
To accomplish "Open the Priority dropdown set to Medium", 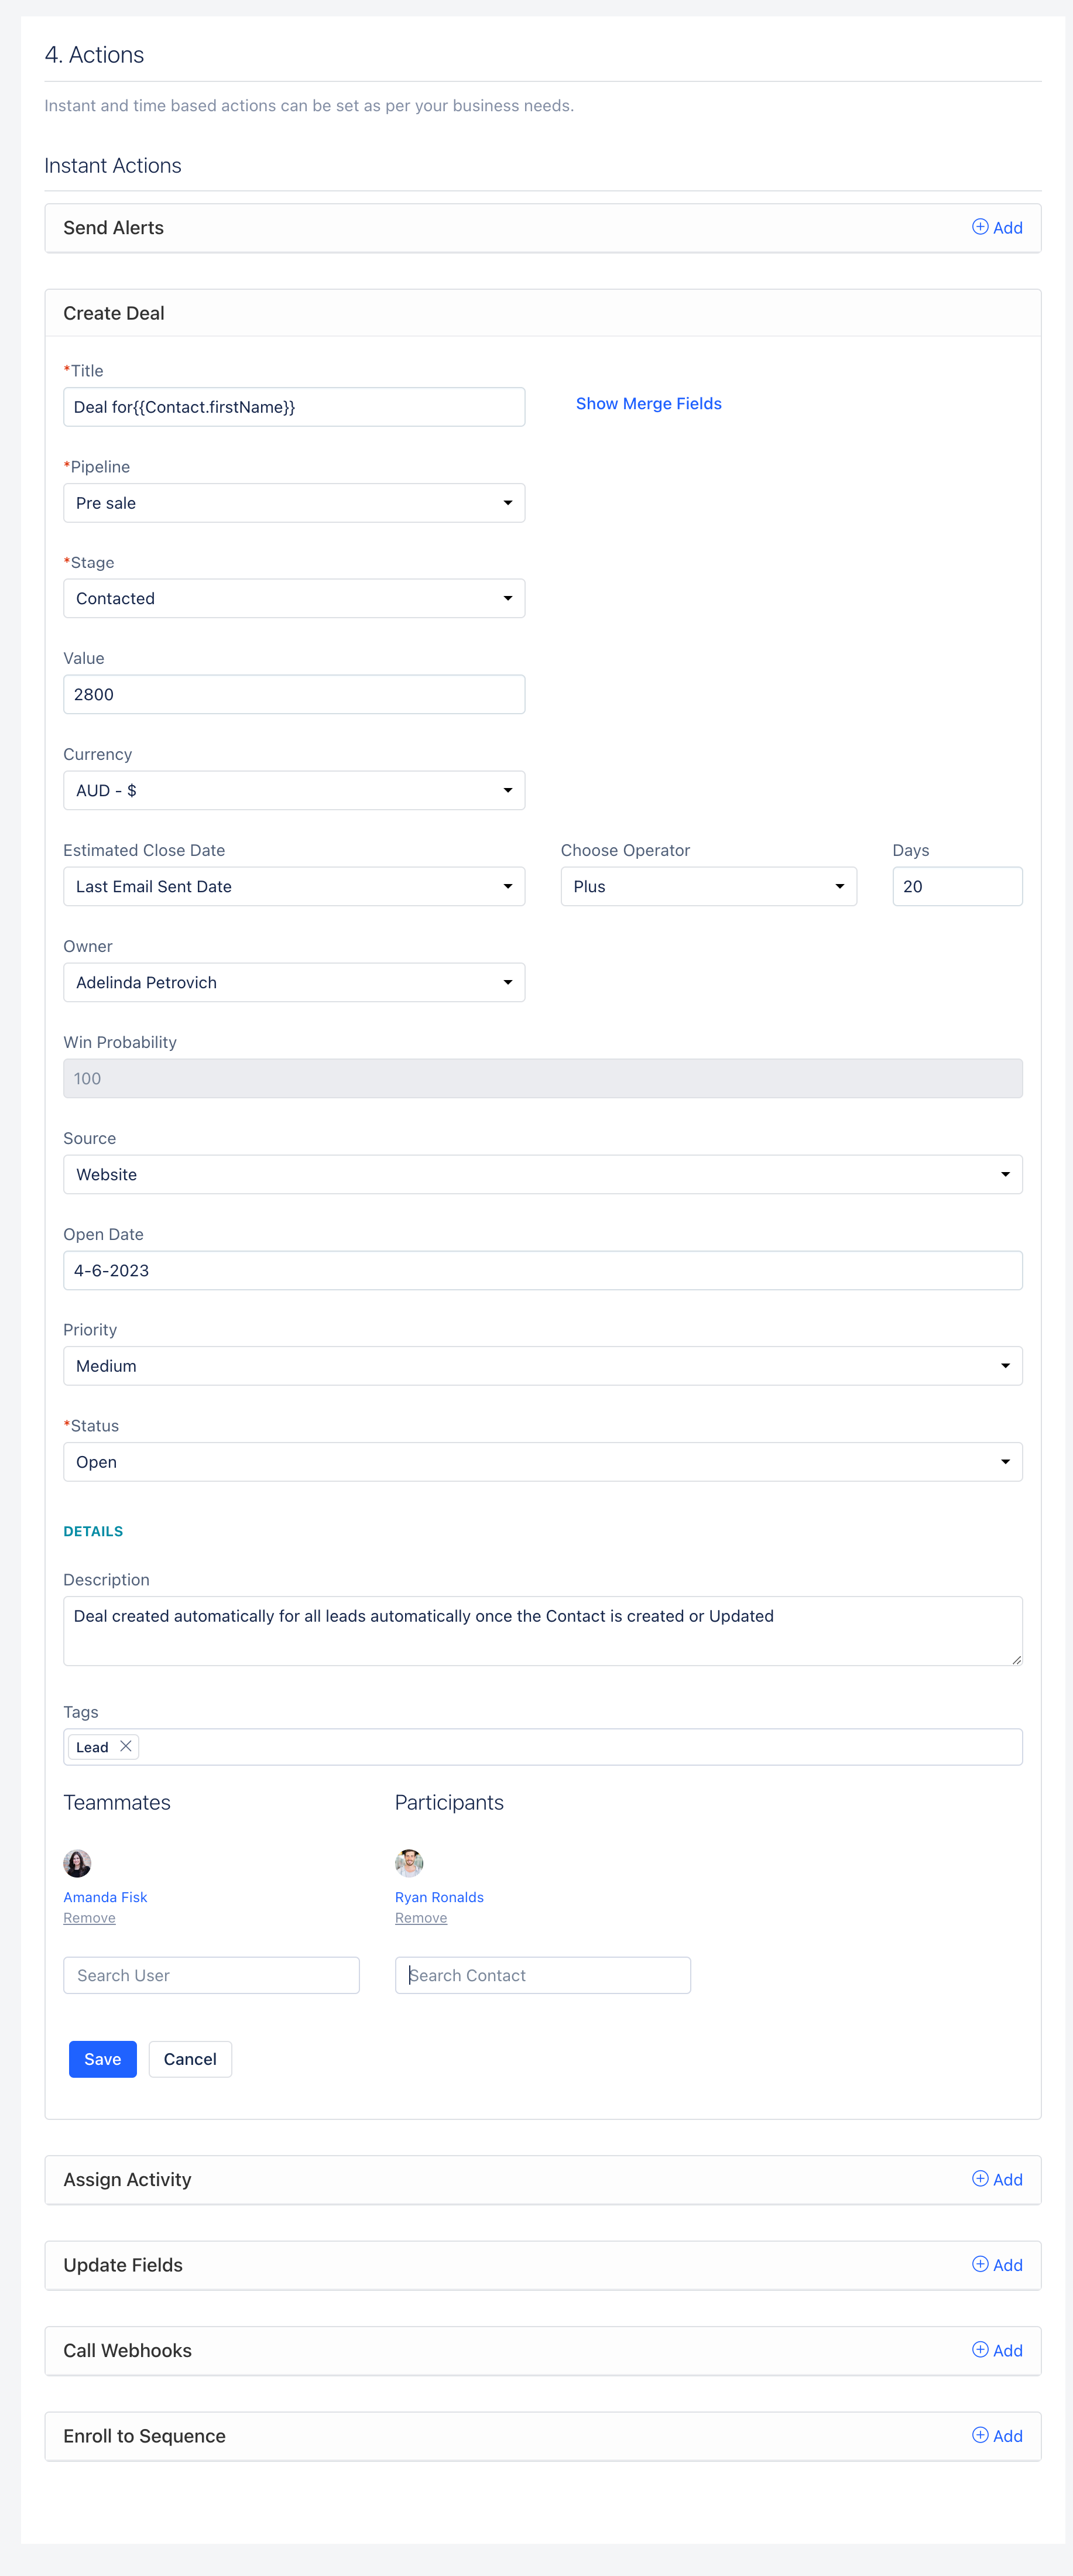I will tap(542, 1366).
